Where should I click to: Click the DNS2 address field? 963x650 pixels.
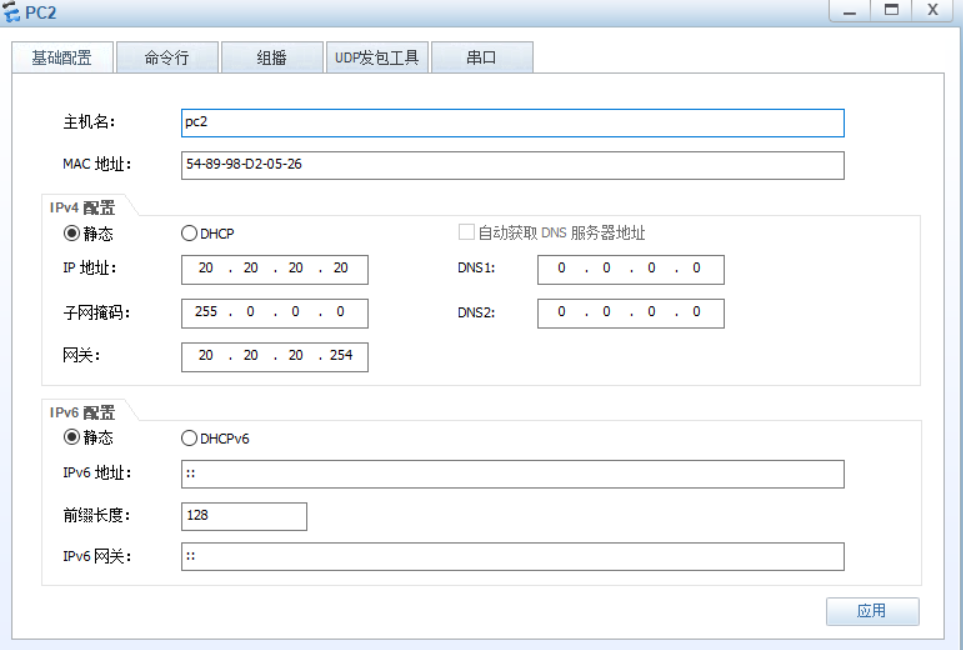coord(631,313)
